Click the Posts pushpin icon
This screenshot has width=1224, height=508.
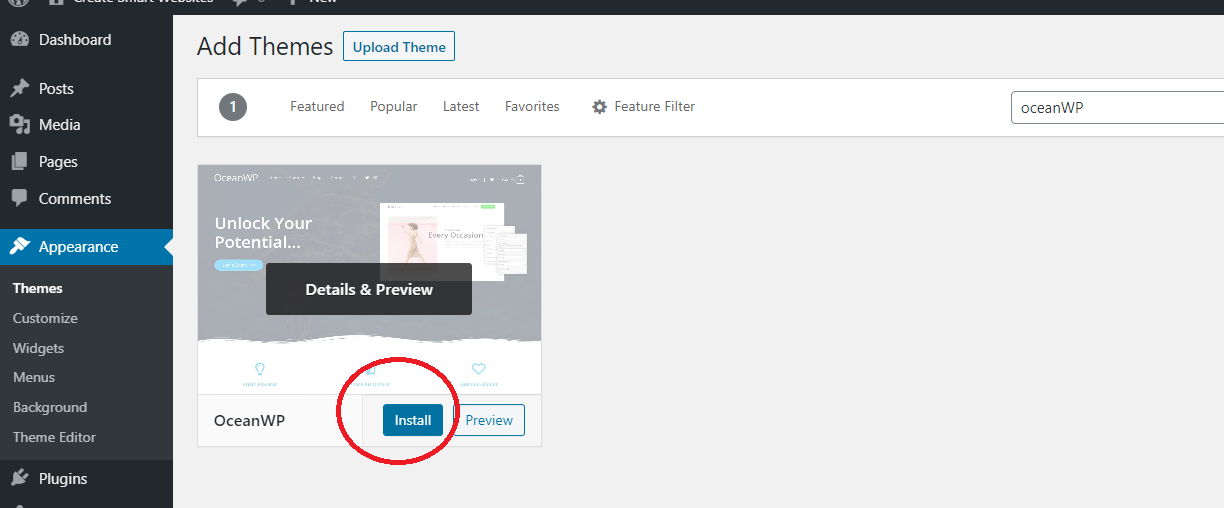(19, 88)
